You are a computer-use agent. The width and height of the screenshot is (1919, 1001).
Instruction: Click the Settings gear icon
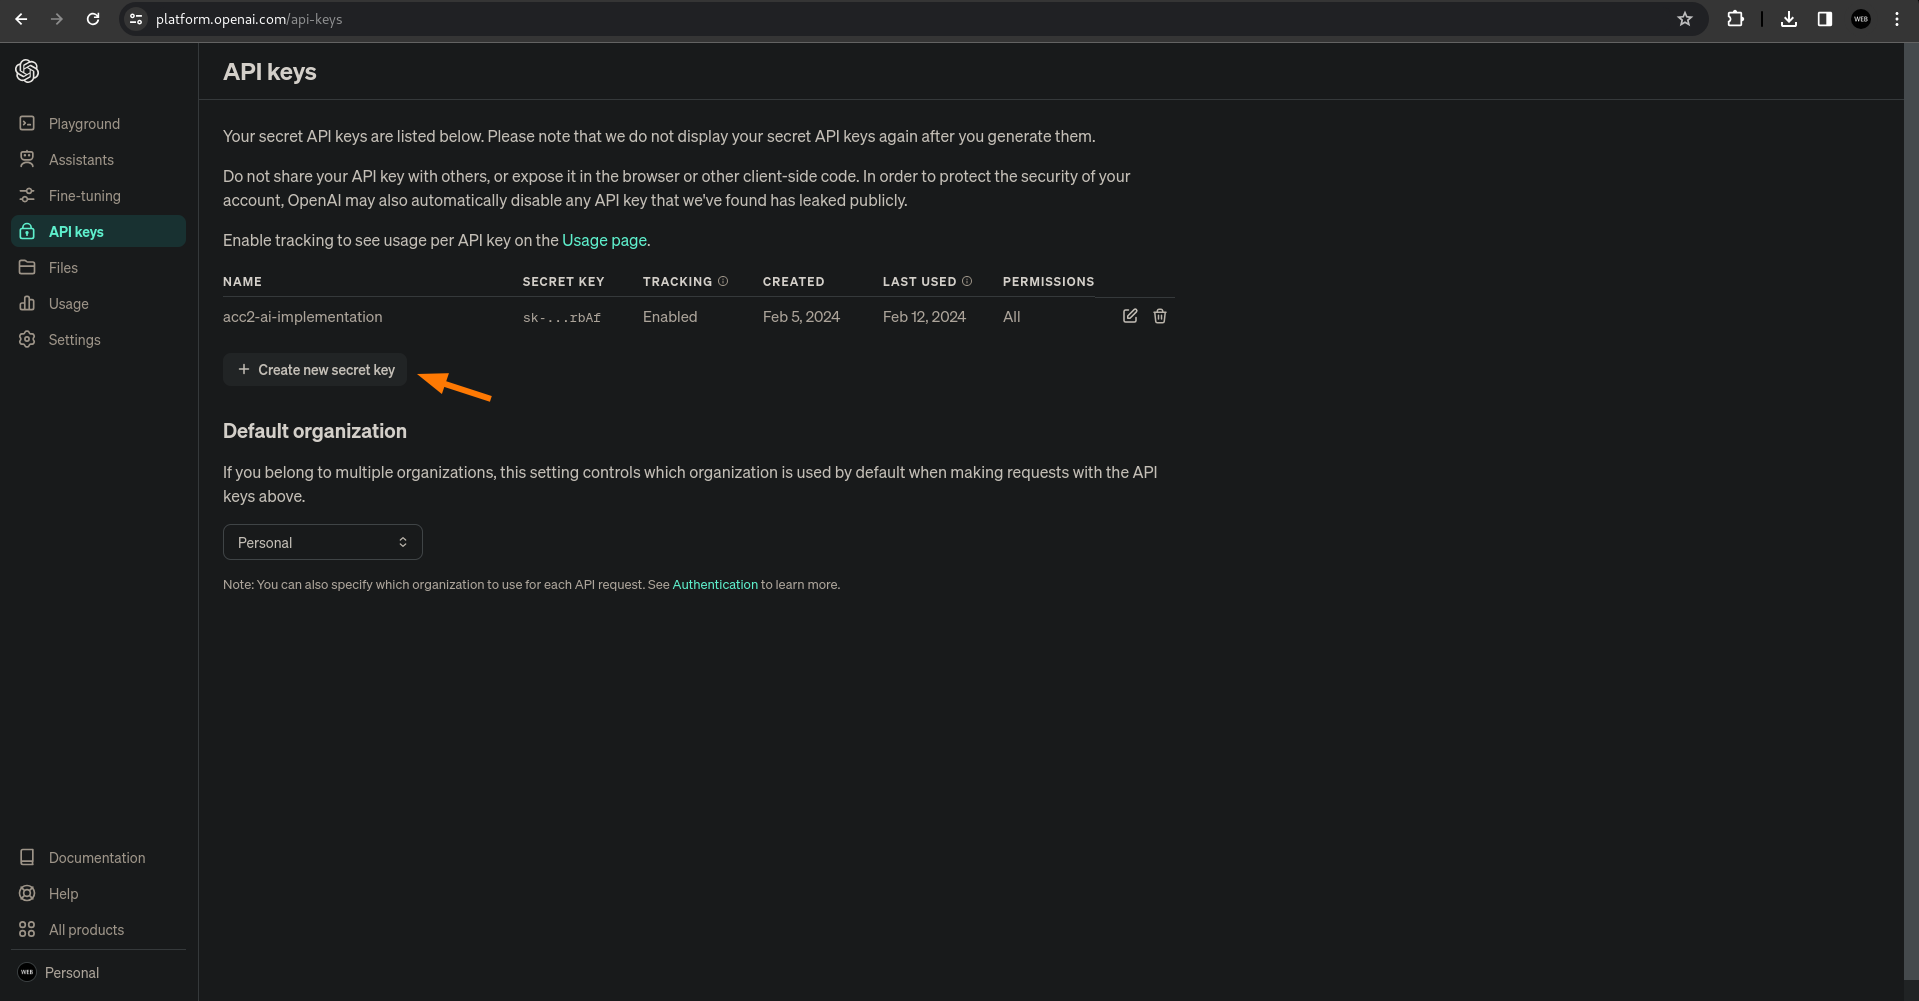click(x=27, y=339)
